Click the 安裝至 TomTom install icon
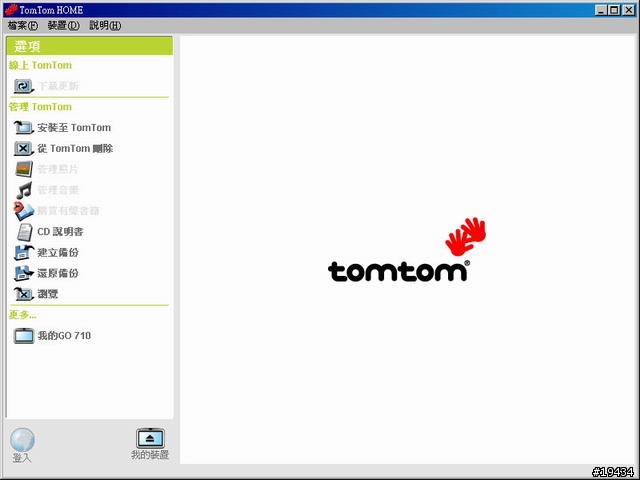 click(24, 127)
